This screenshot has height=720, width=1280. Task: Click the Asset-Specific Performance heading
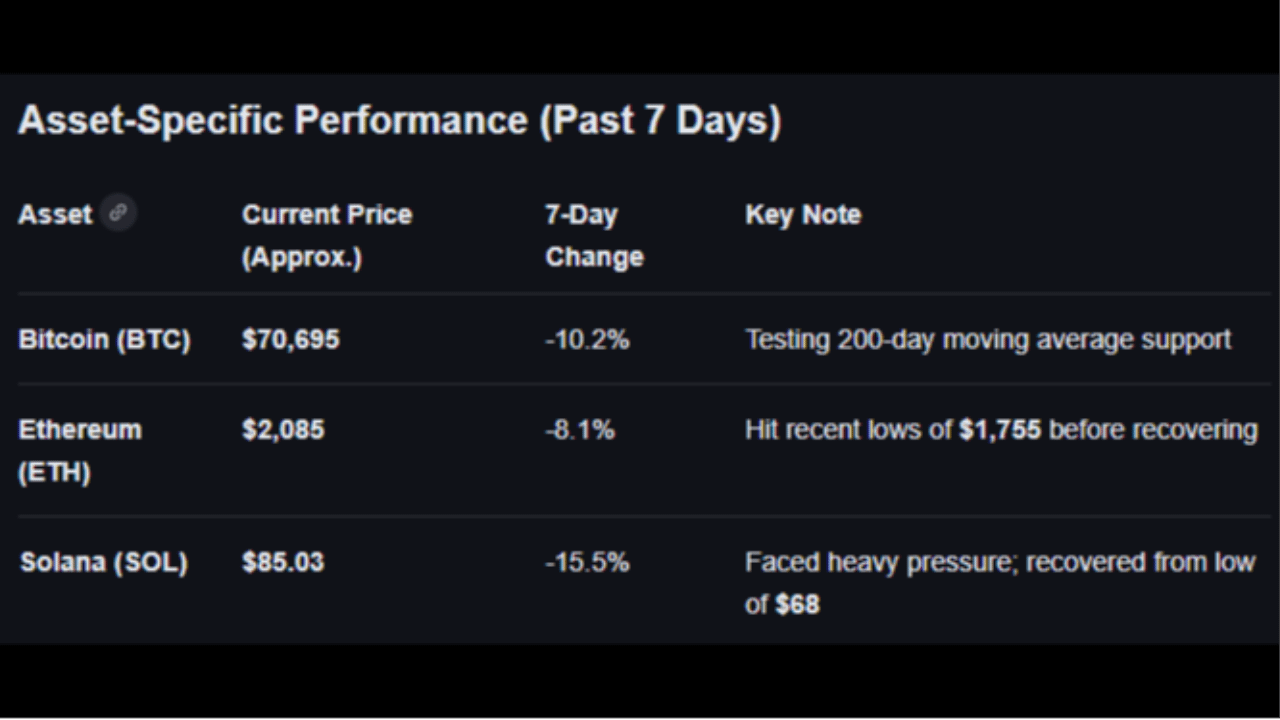399,120
